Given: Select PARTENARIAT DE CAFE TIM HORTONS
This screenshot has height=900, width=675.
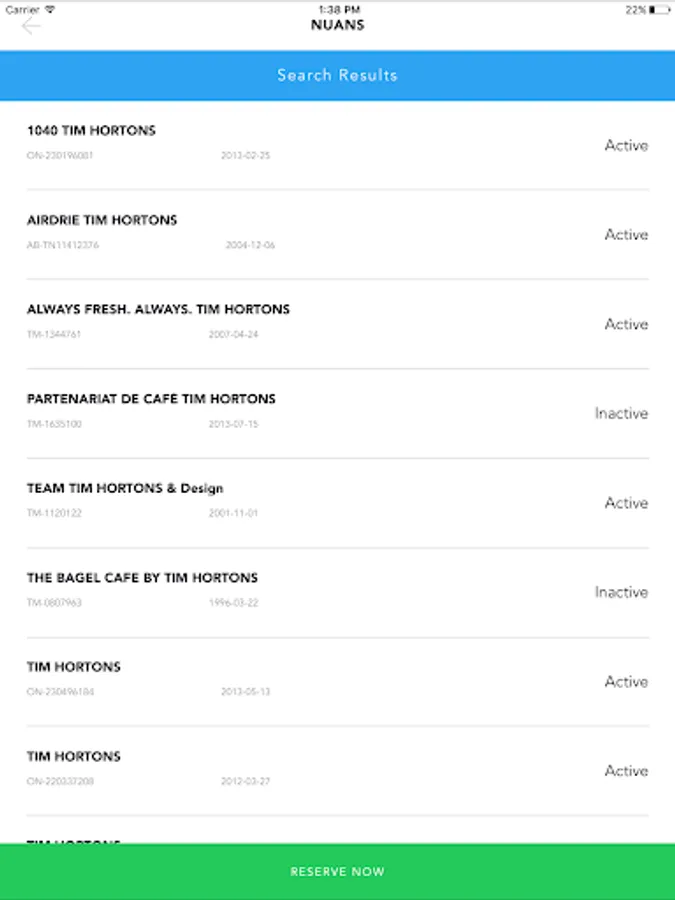Looking at the screenshot, I should pos(151,399).
